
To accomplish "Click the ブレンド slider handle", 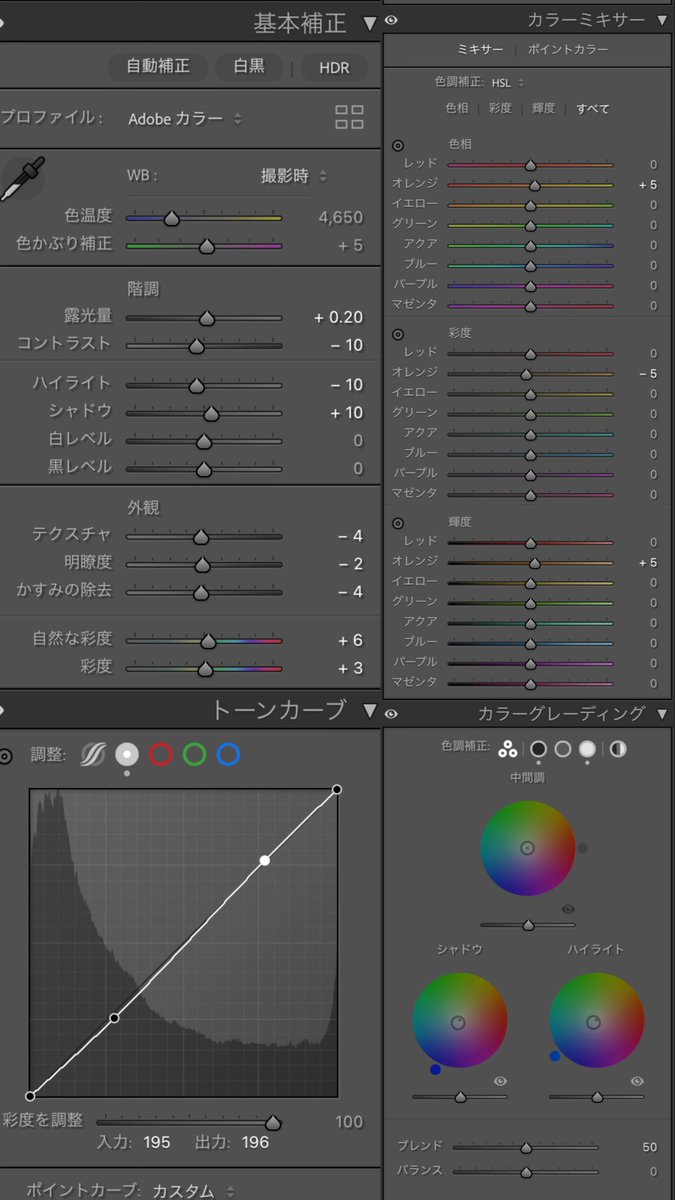I will click(526, 1148).
